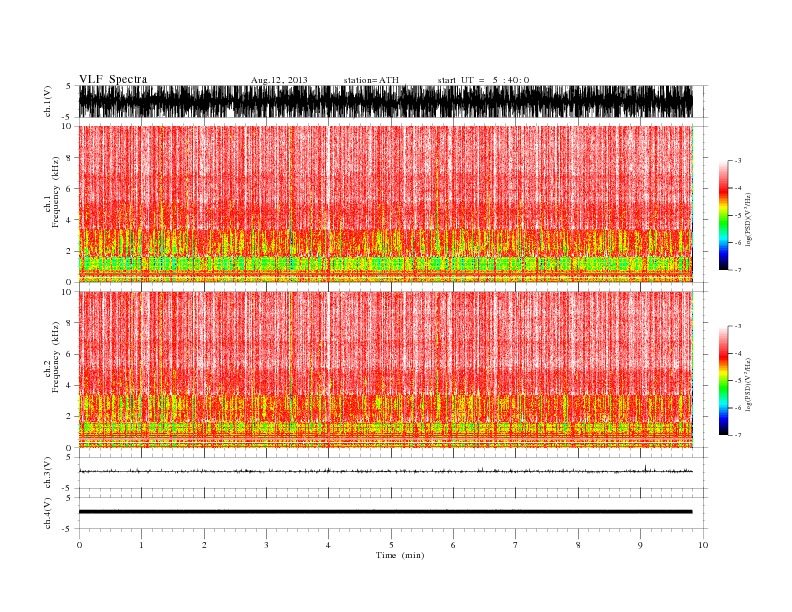This screenshot has height=612, width=792.
Task: Click the time axis tick label '10'
Action: pos(703,545)
